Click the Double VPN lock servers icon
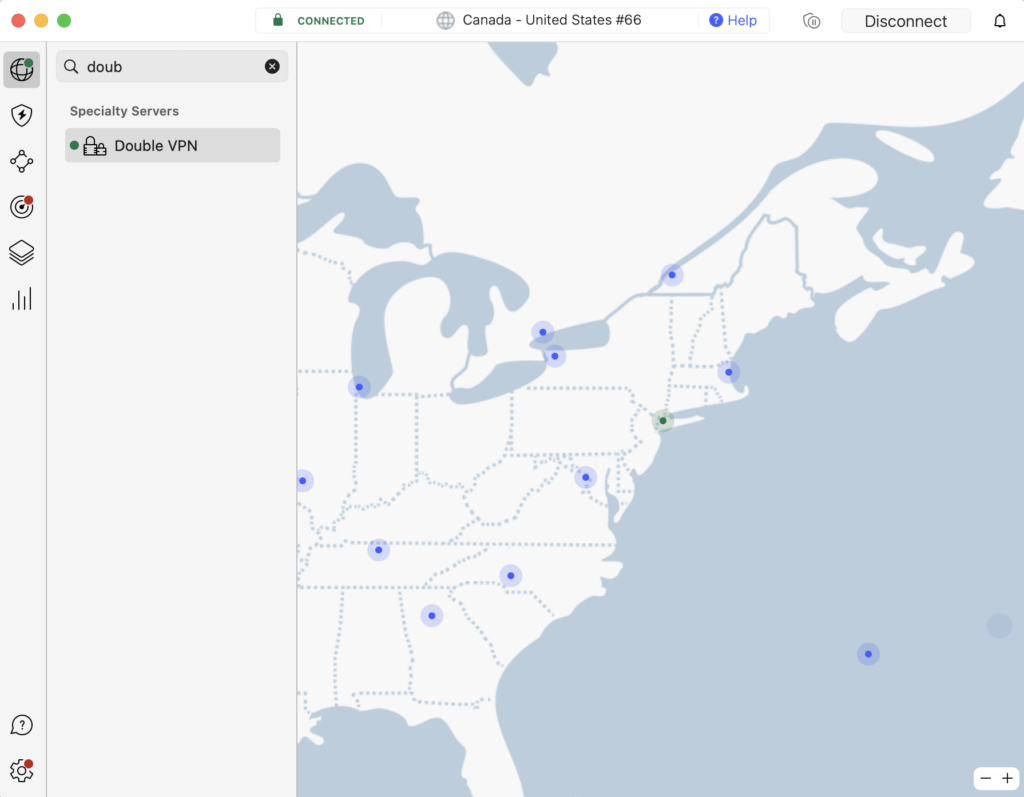1024x797 pixels. click(x=95, y=146)
